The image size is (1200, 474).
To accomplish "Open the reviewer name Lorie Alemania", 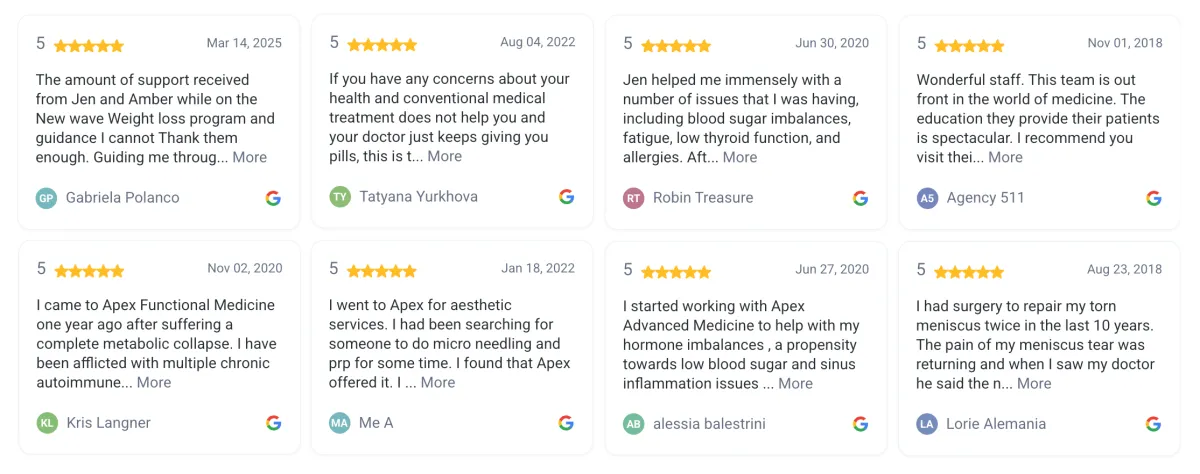I will (x=996, y=424).
